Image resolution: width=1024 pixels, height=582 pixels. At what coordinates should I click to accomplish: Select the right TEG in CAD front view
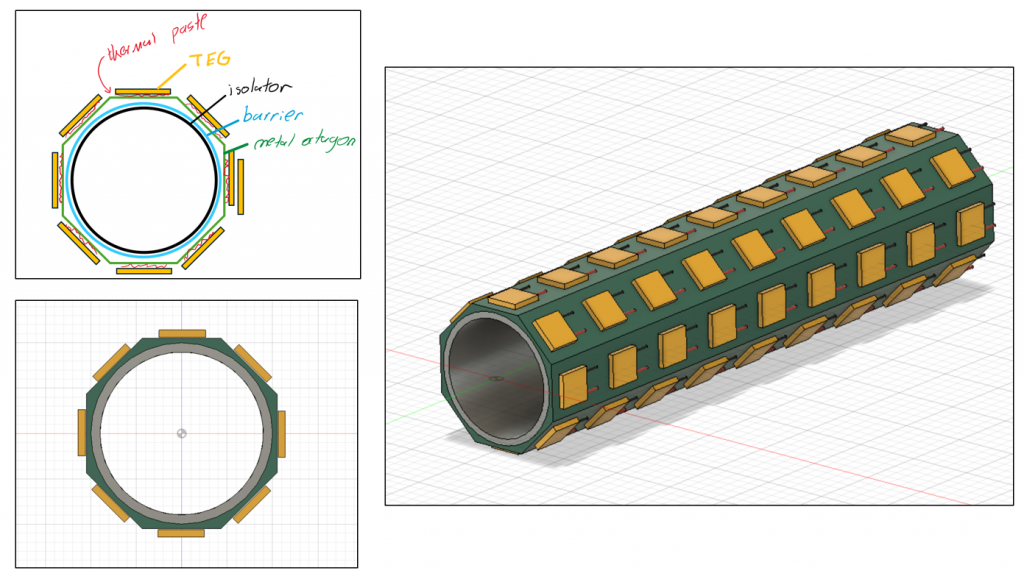pos(281,432)
